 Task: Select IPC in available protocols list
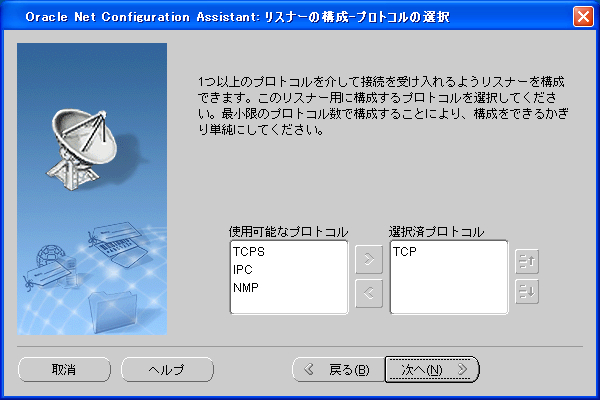click(242, 269)
